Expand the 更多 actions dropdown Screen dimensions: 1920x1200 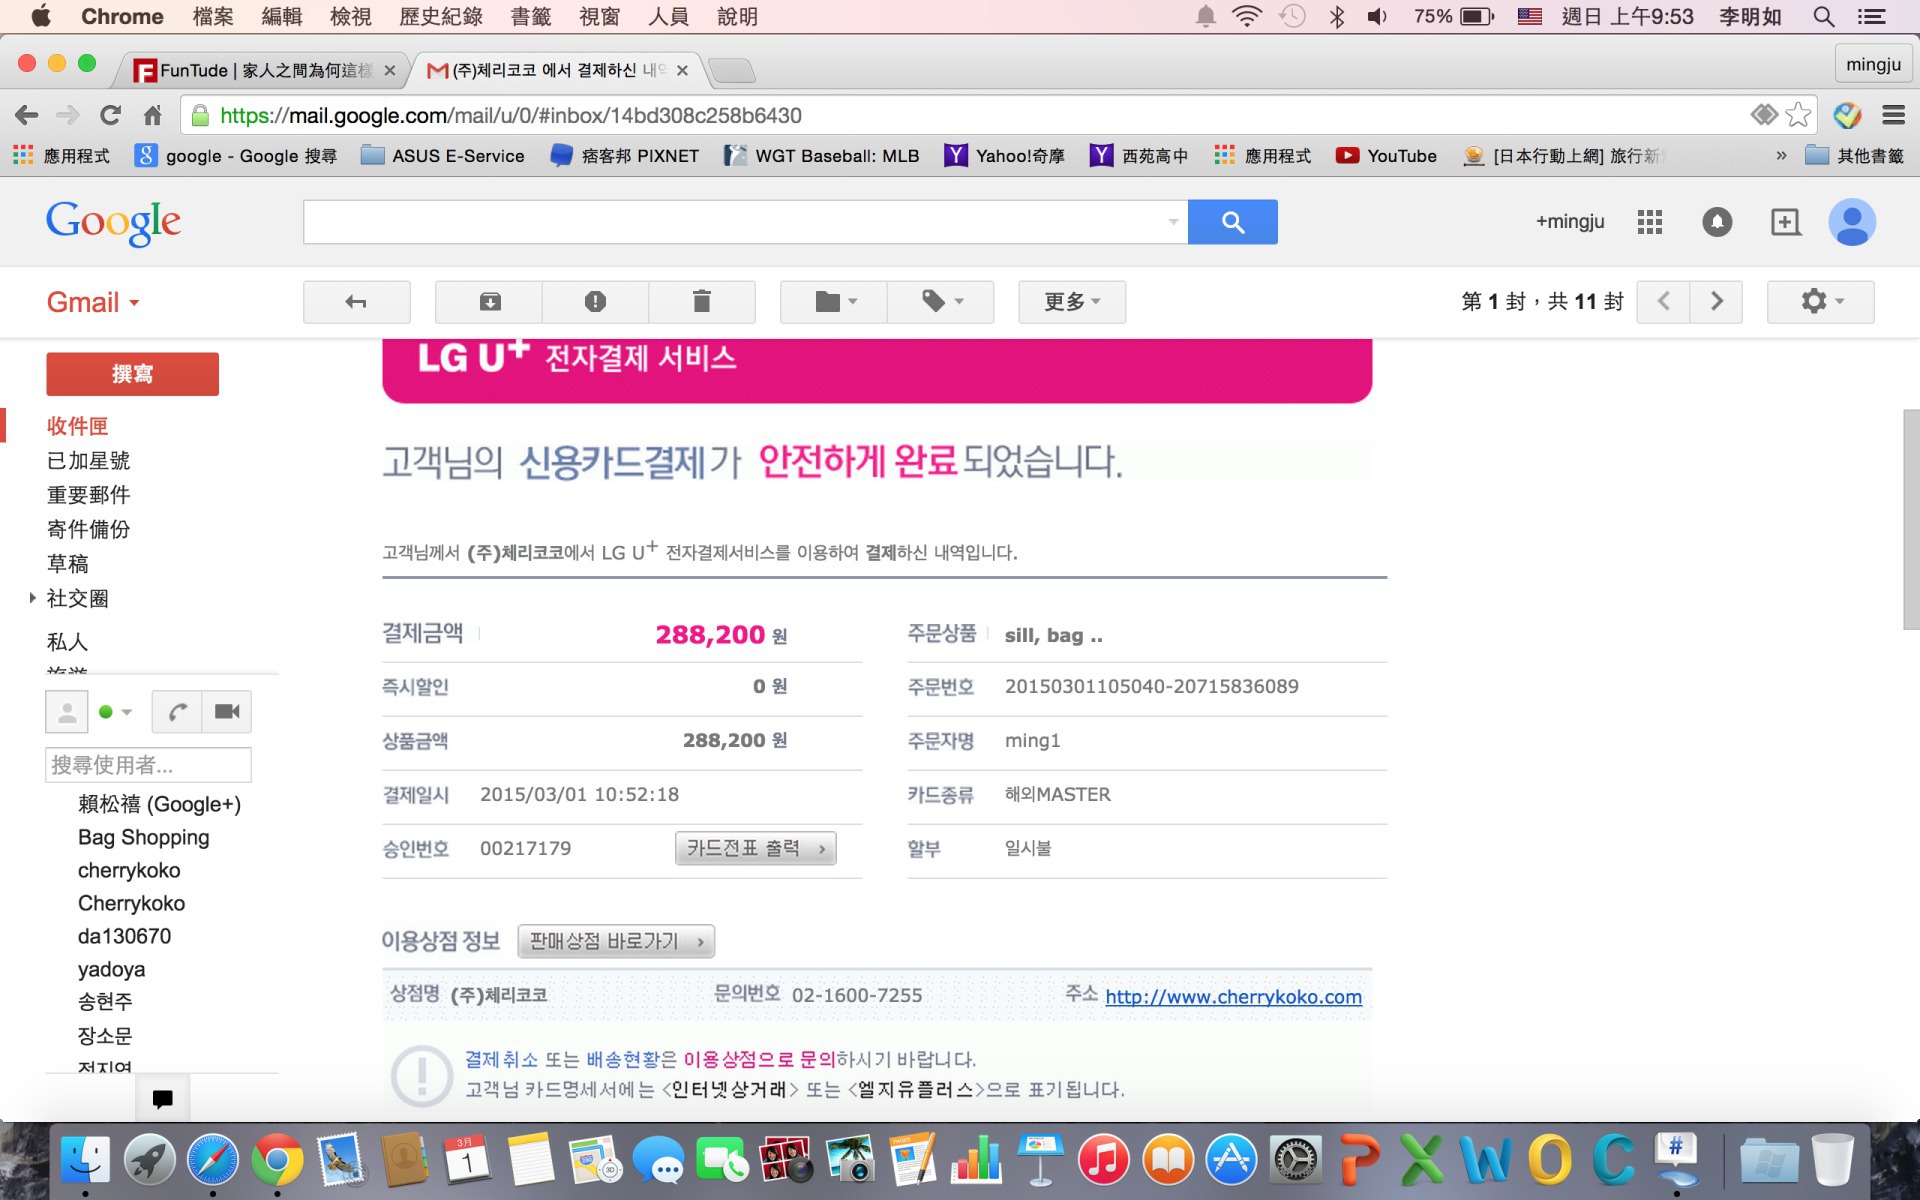coord(1071,302)
